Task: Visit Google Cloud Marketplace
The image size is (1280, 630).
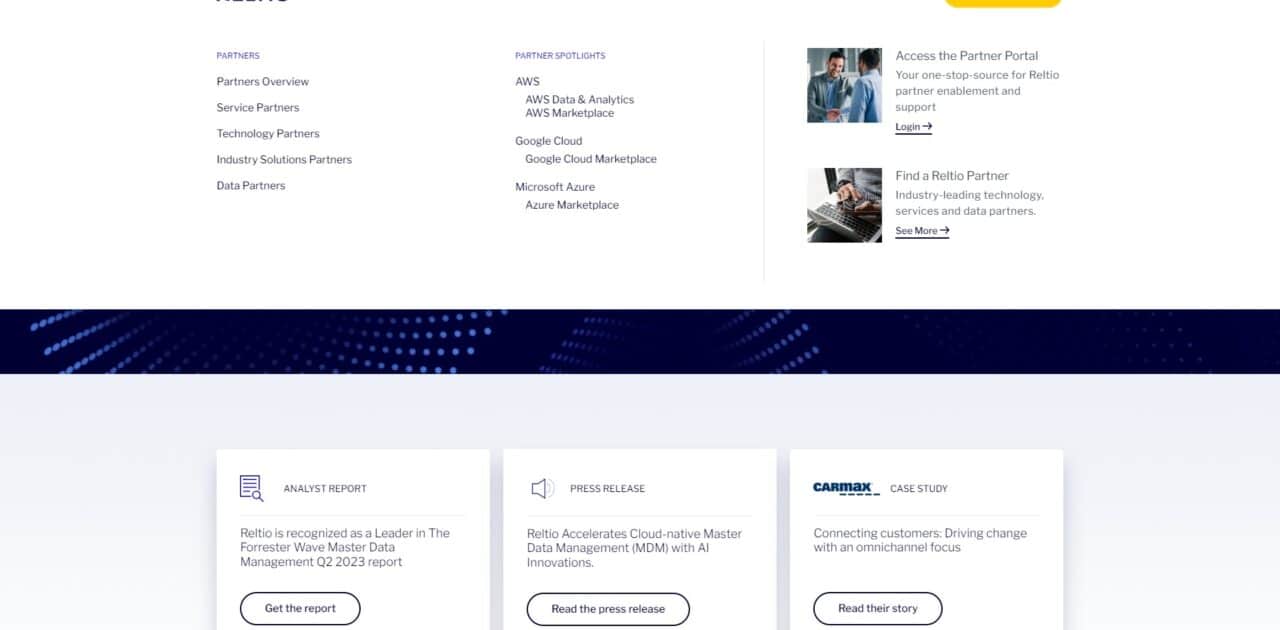Action: click(591, 159)
